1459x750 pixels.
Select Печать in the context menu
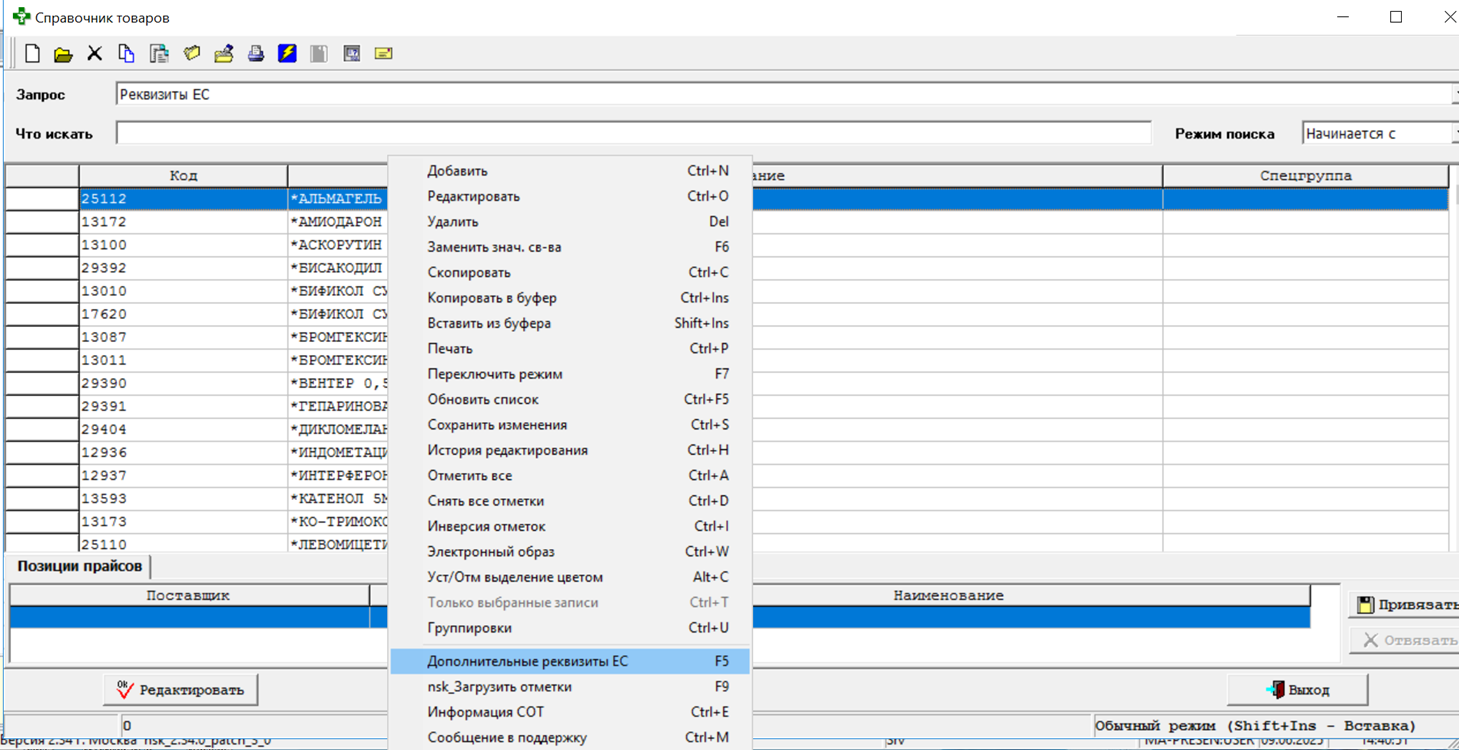pyautogui.click(x=569, y=349)
